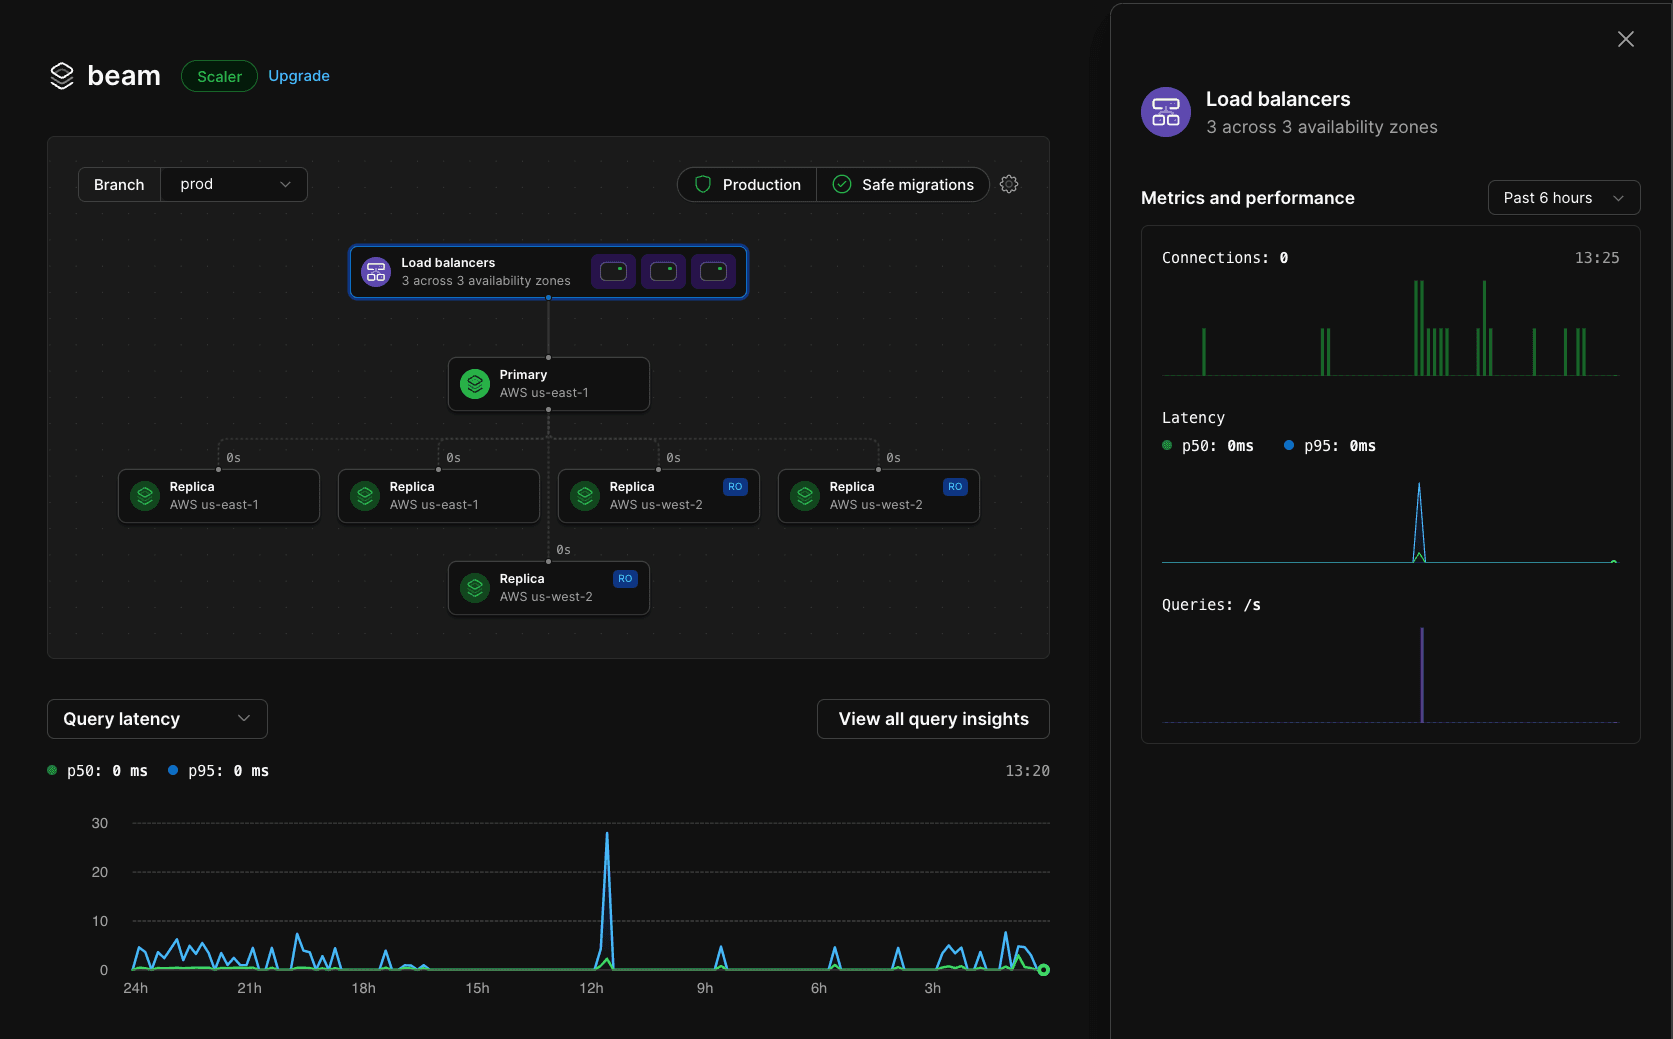Click the beam logo icon

pos(62,76)
